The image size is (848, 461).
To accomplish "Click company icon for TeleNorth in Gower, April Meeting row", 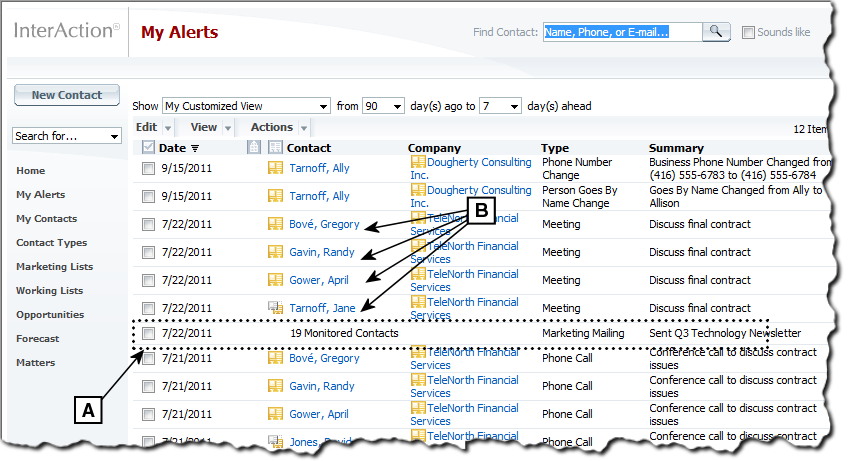I will 418,273.
